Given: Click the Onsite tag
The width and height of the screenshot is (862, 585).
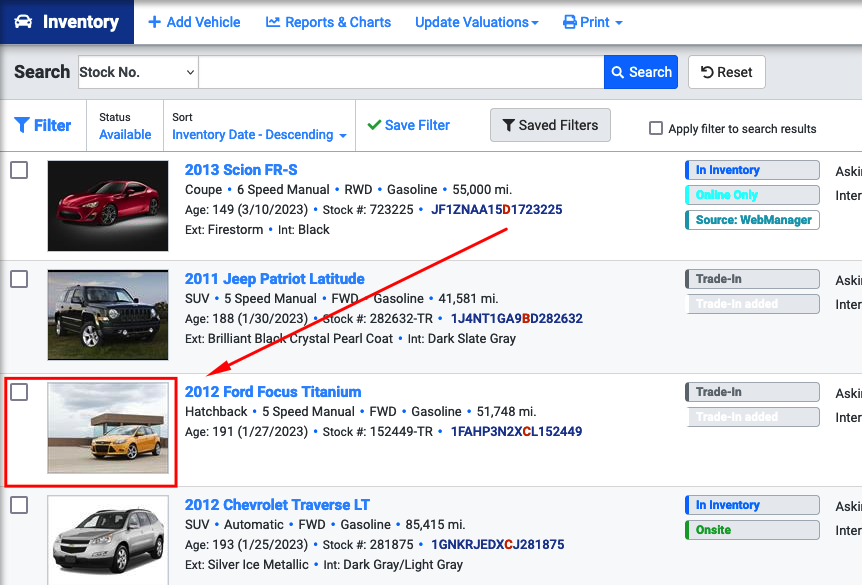Looking at the screenshot, I should click(752, 530).
